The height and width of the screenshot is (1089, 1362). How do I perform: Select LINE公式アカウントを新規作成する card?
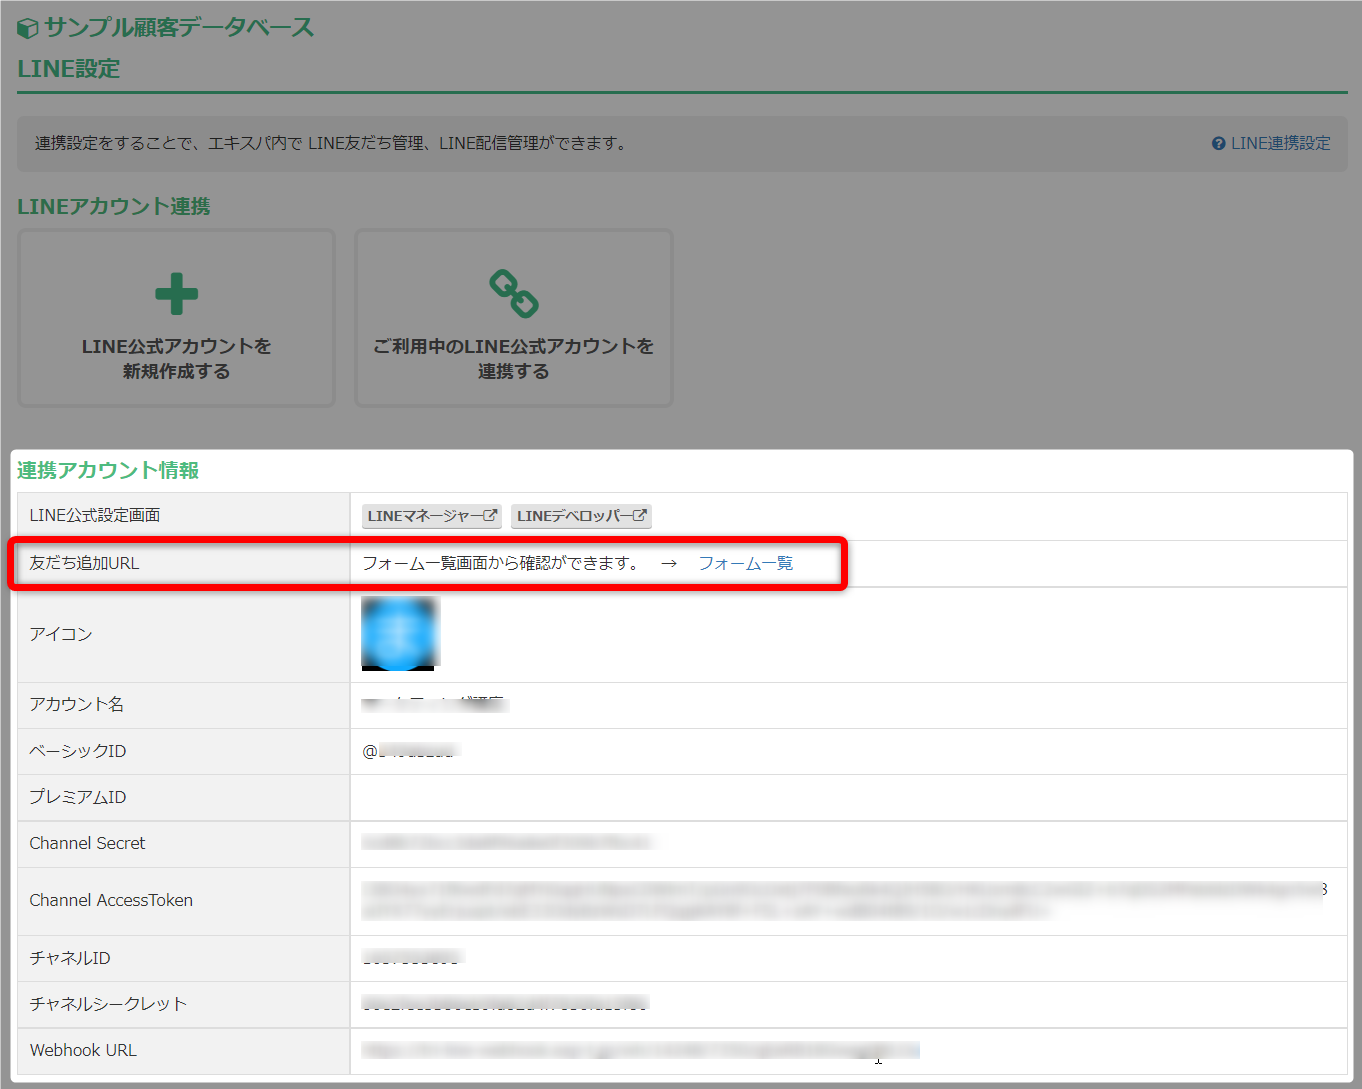(177, 318)
